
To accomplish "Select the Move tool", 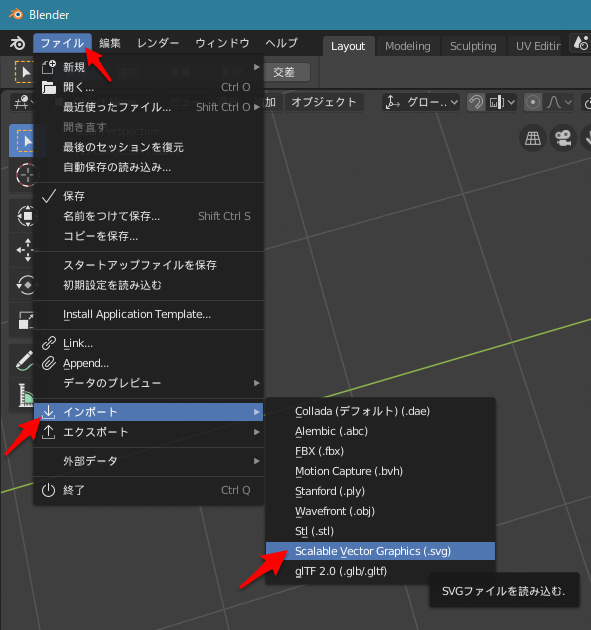I will 25,250.
